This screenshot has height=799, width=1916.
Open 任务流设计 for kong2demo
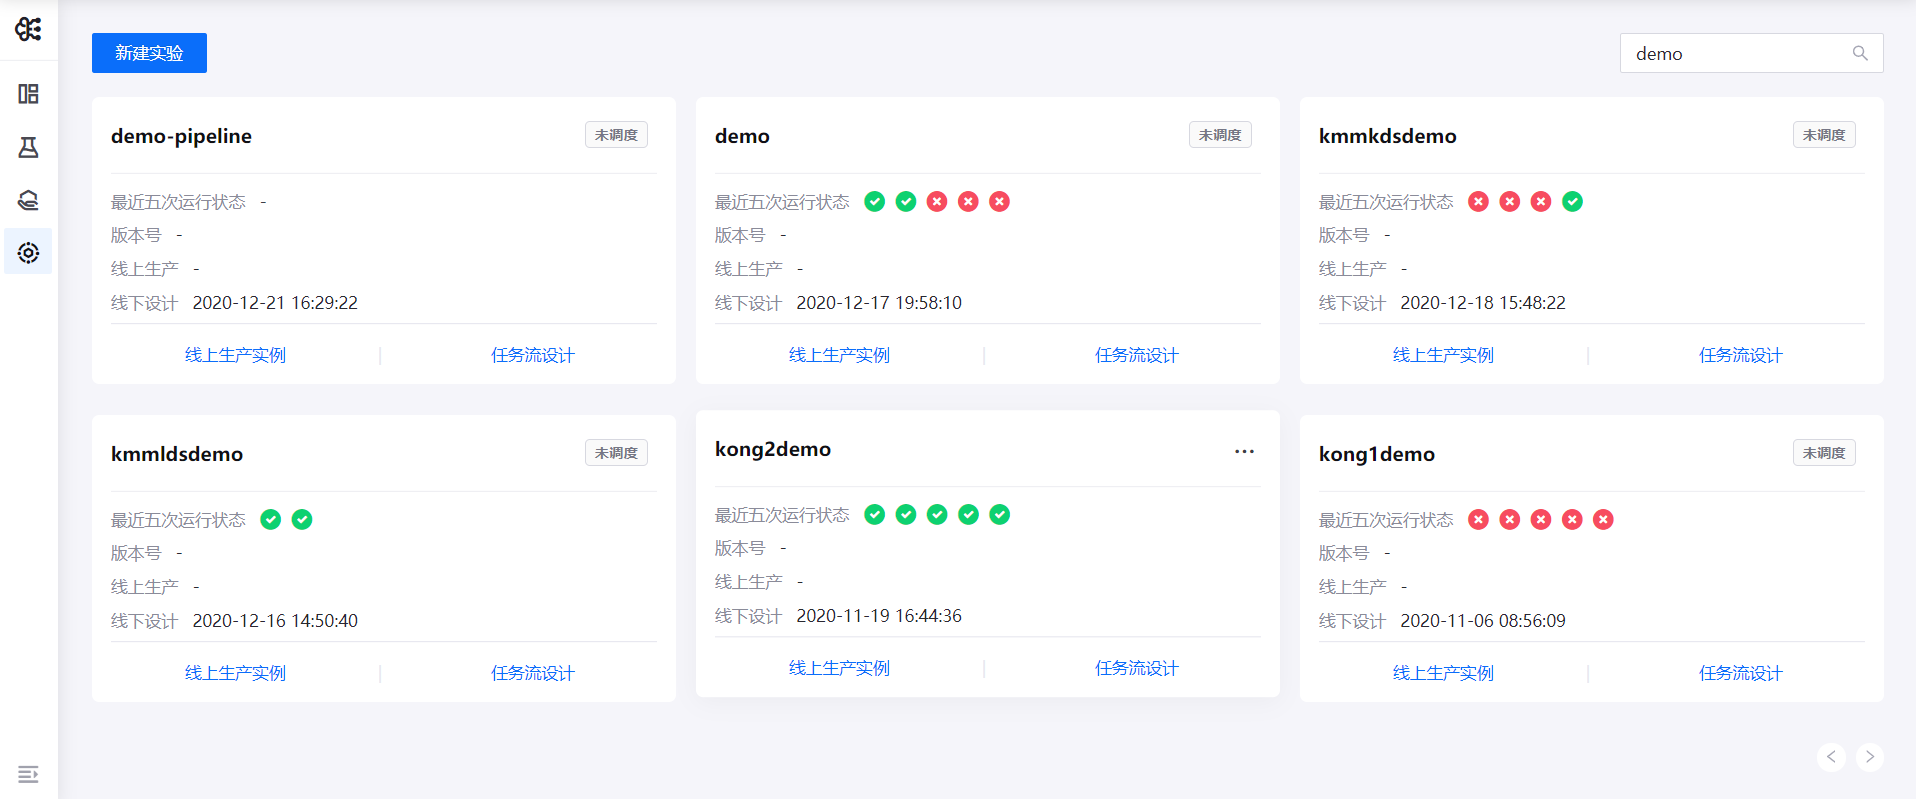point(1137,668)
